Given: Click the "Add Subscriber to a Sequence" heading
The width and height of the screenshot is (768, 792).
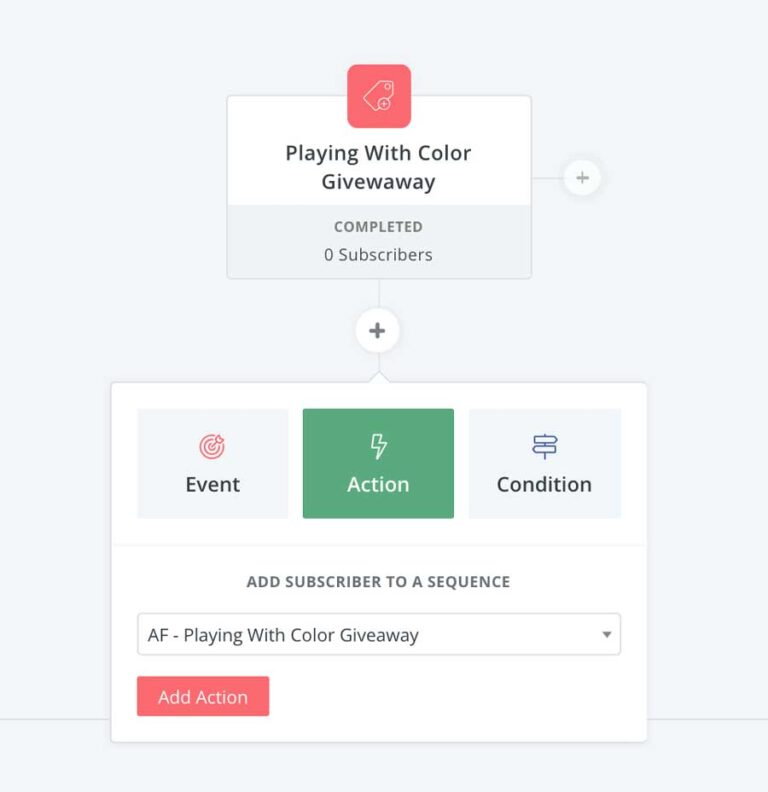Looking at the screenshot, I should point(378,582).
